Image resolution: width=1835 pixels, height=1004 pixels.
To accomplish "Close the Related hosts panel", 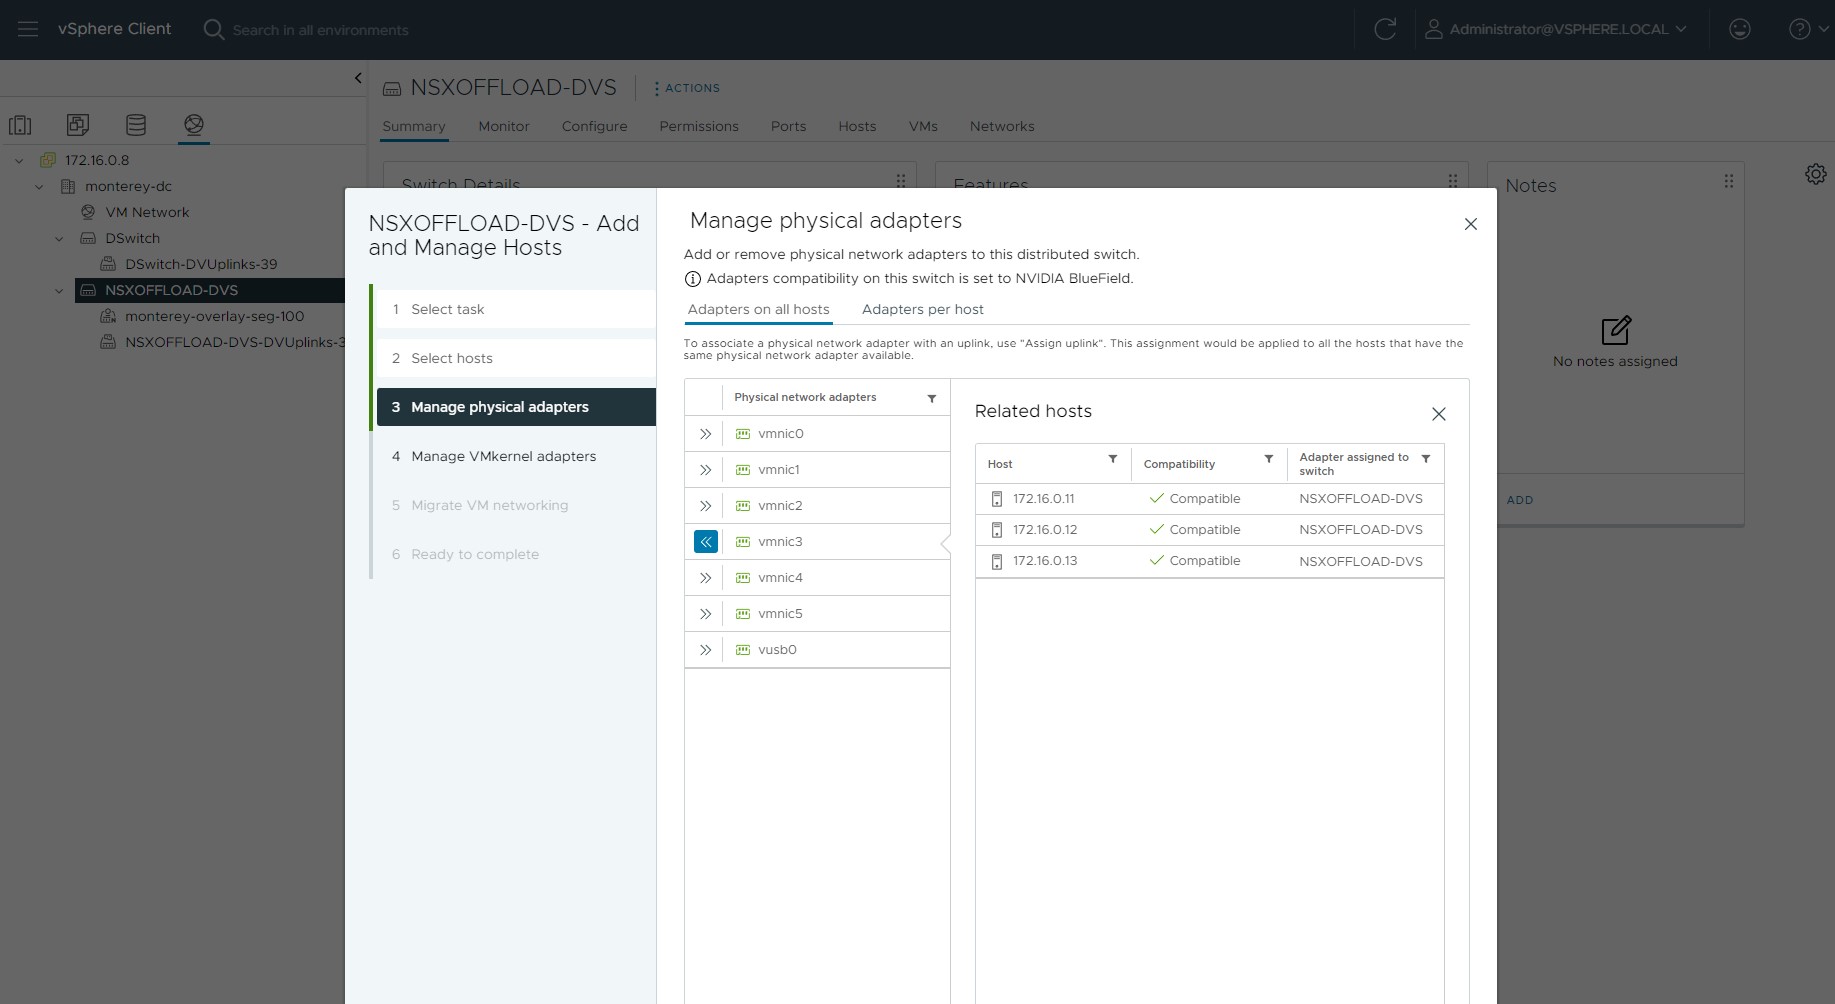I will coord(1438,414).
